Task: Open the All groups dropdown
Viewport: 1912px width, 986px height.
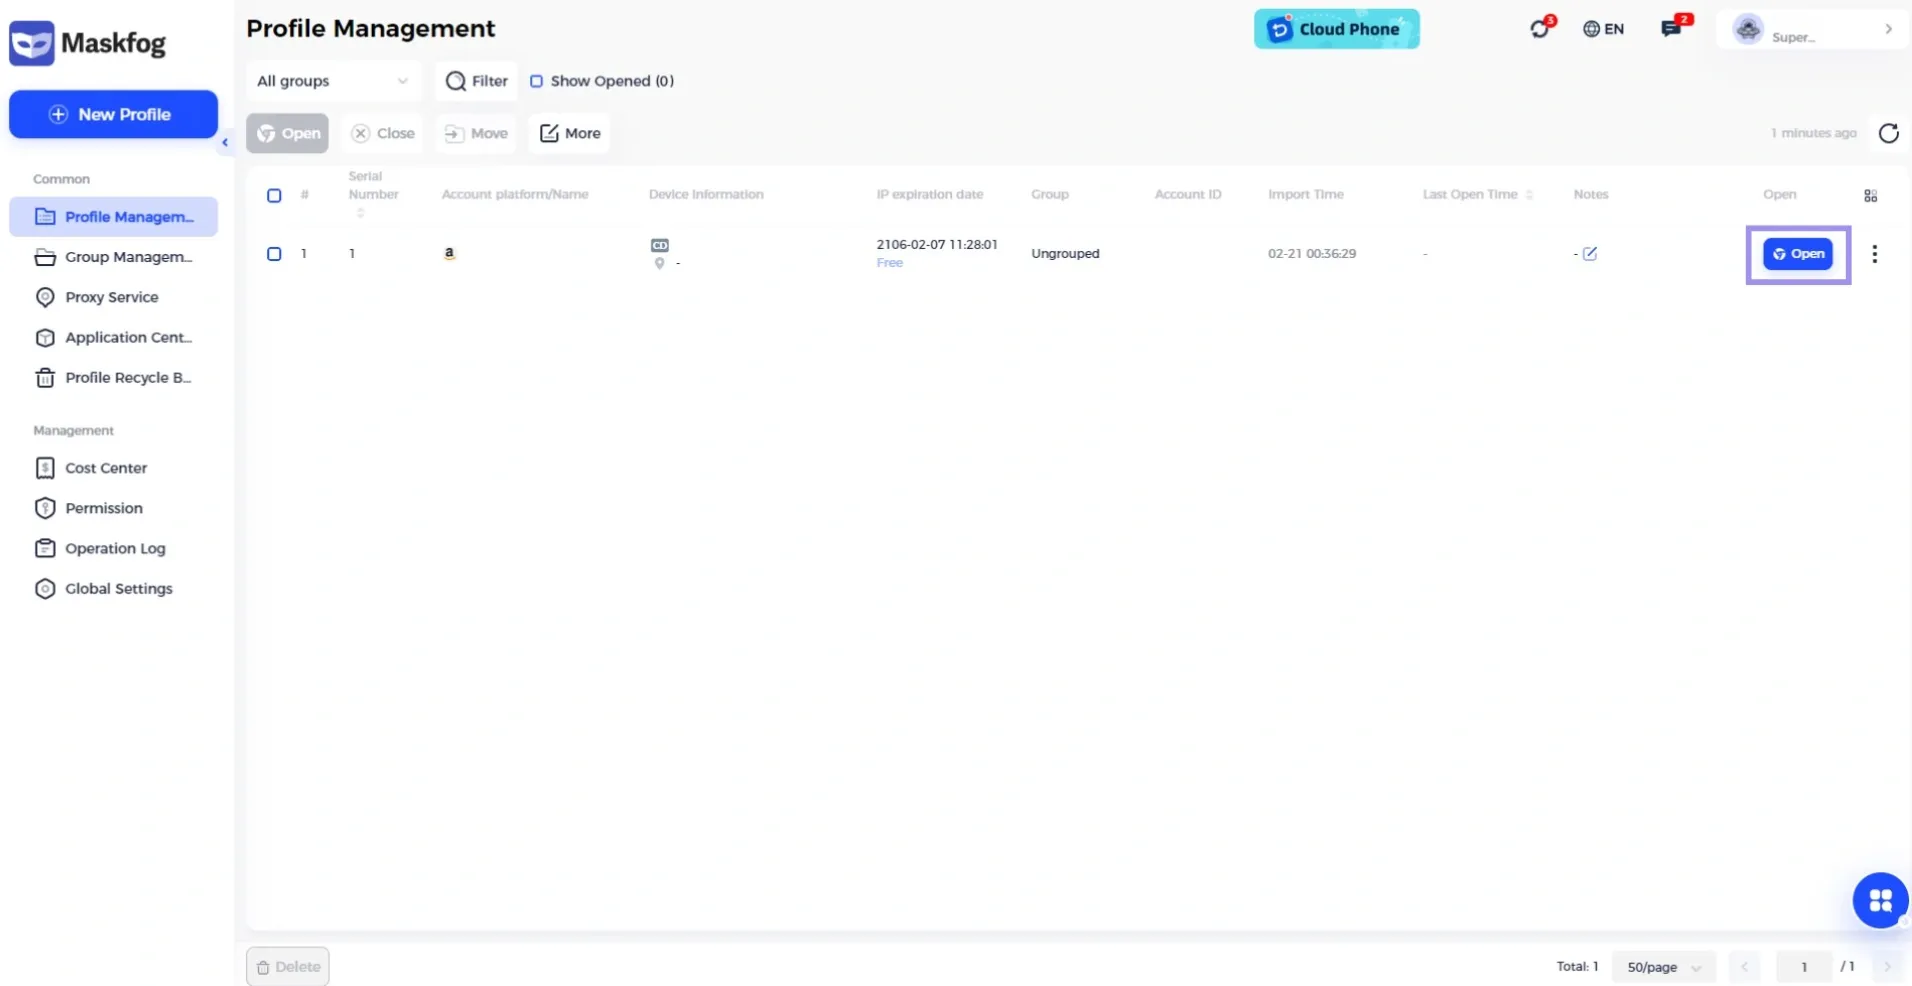Action: 333,81
